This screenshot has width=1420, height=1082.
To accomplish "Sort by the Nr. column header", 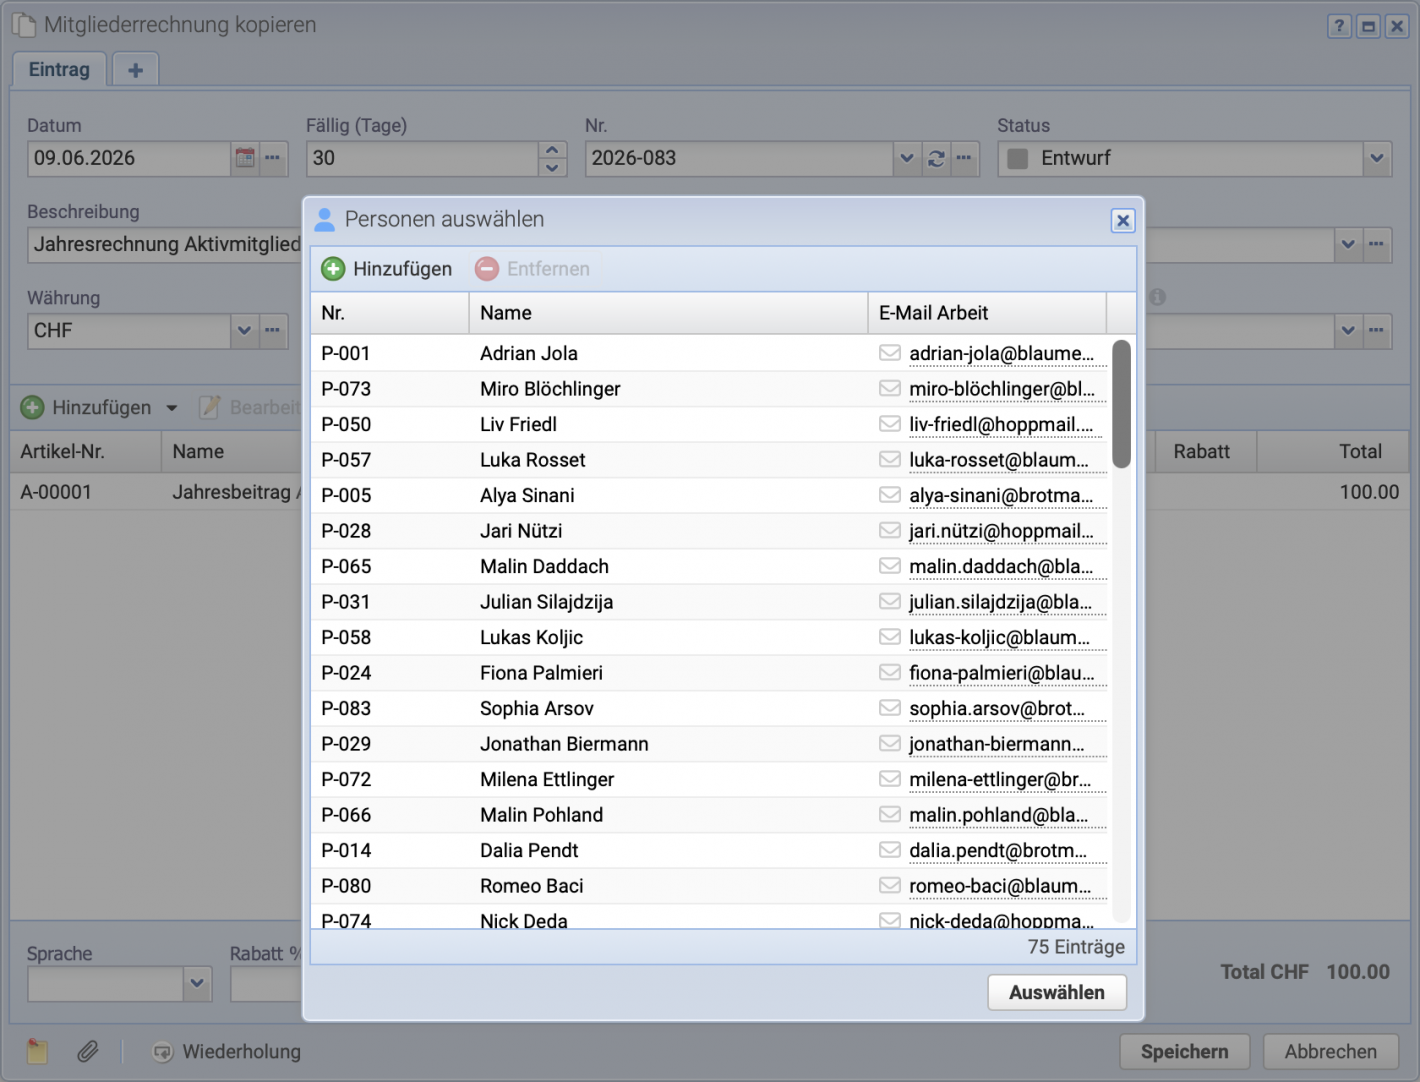I will [390, 313].
